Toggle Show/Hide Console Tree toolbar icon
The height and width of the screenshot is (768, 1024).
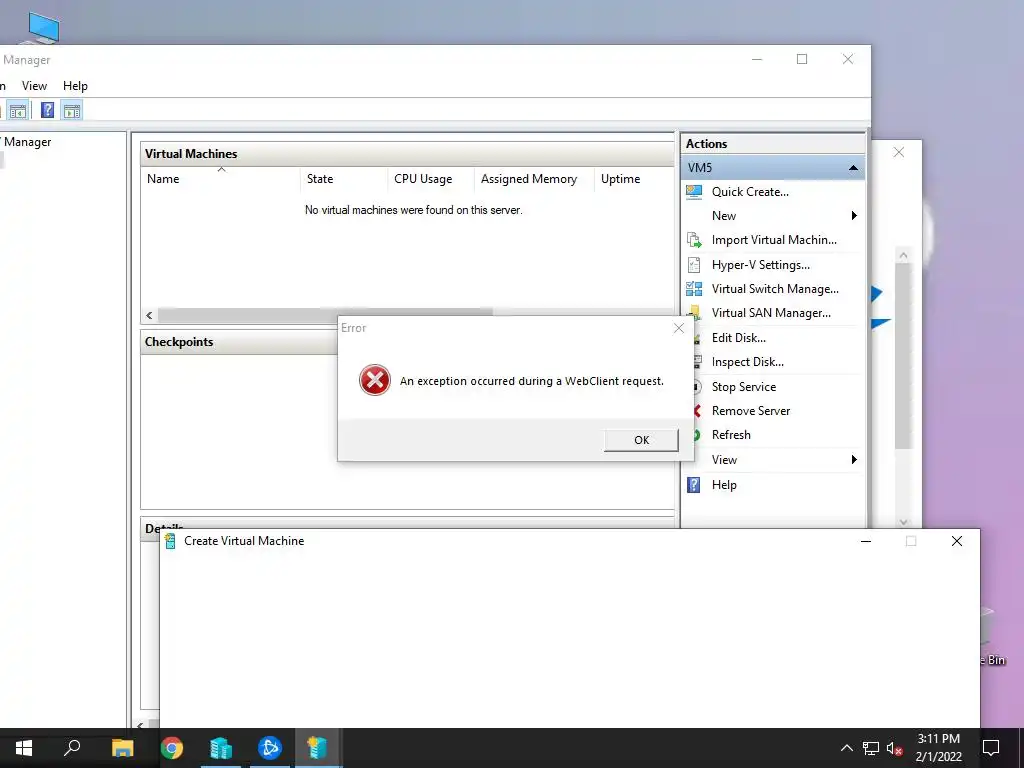(18, 110)
